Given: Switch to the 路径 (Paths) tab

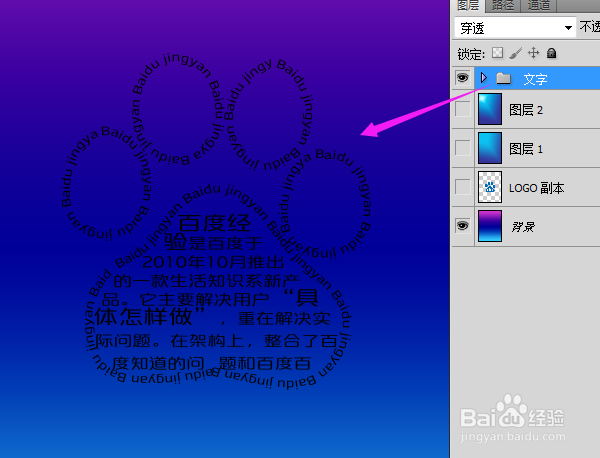Looking at the screenshot, I should (x=502, y=5).
